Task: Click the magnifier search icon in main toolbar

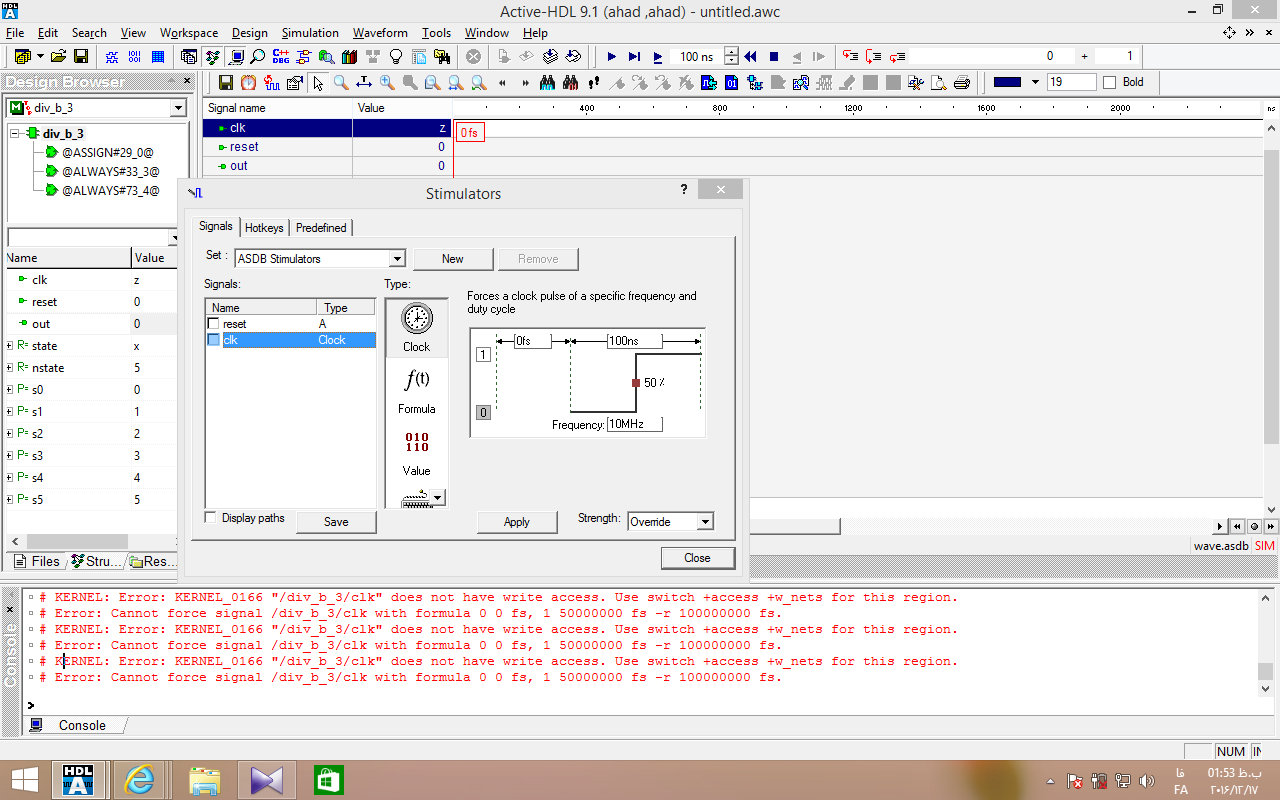Action: coord(258,57)
